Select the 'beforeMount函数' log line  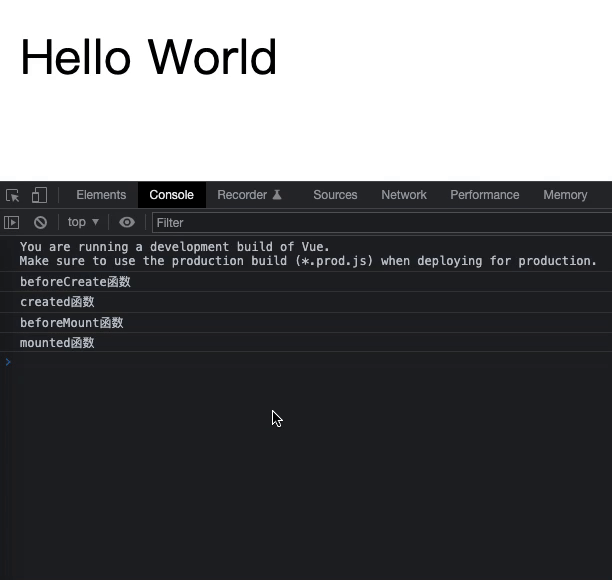pyautogui.click(x=72, y=323)
